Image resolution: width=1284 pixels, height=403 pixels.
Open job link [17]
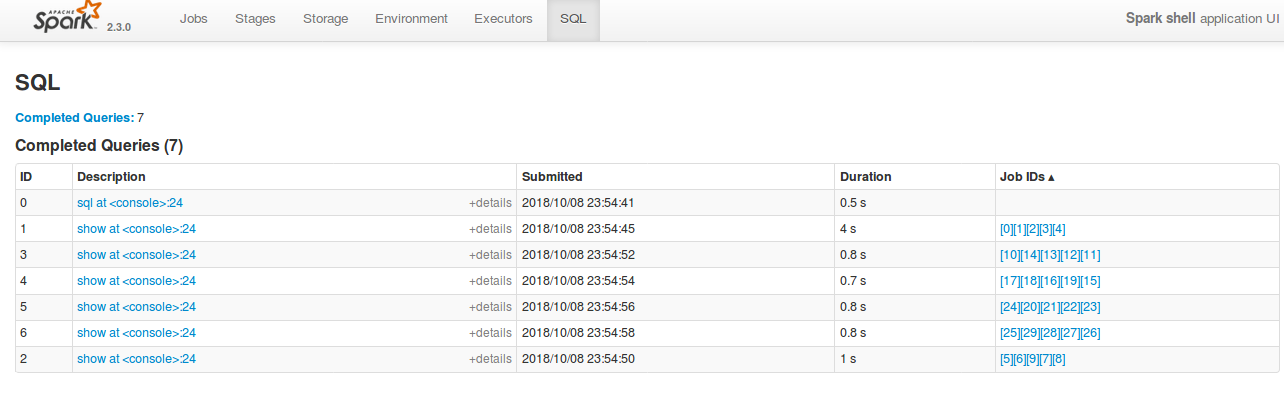[x=1010, y=281]
